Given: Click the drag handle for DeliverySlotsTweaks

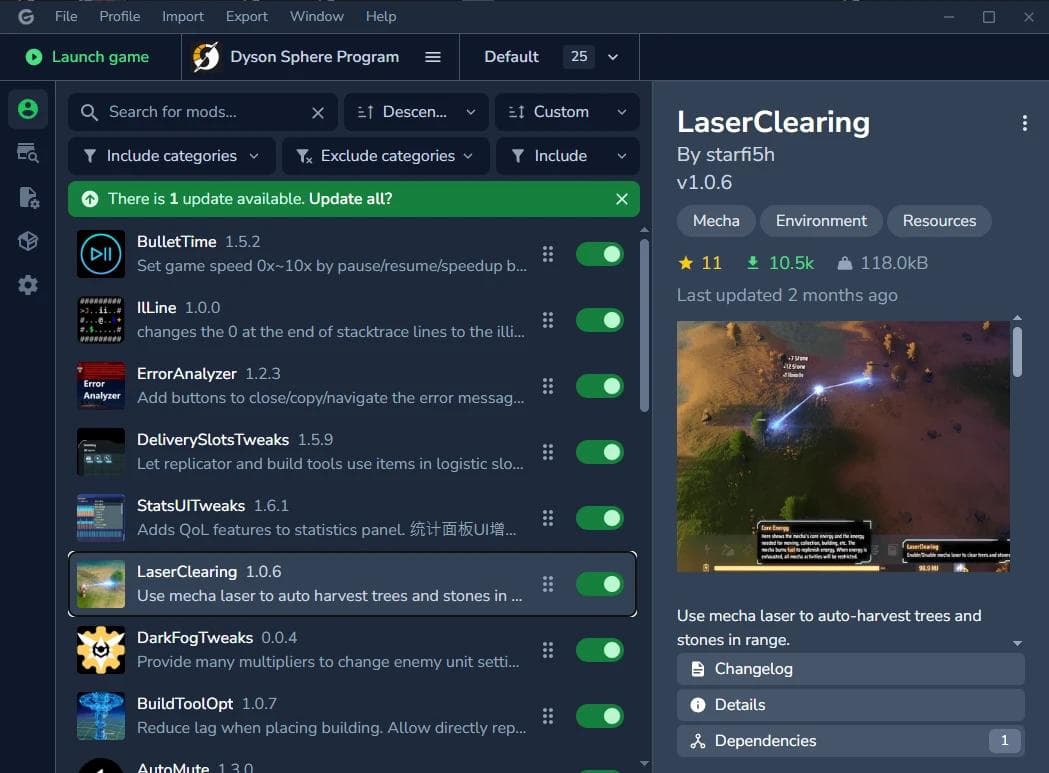Looking at the screenshot, I should 548,452.
